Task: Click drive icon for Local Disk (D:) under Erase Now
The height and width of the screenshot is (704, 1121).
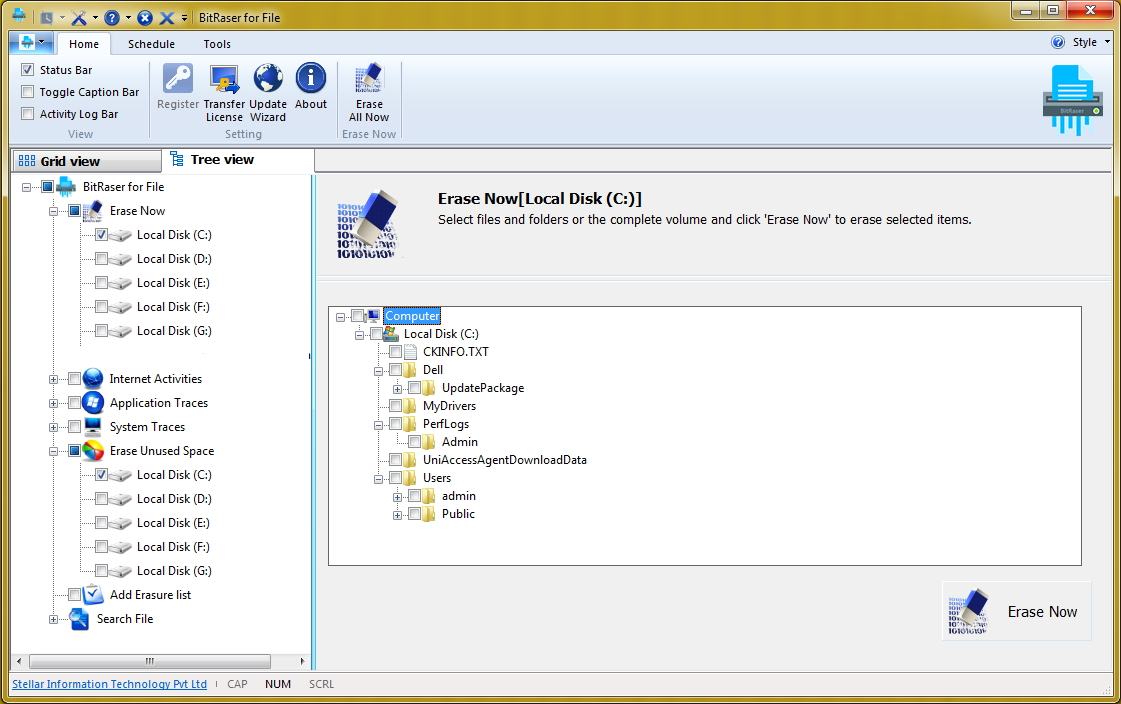Action: (x=122, y=259)
